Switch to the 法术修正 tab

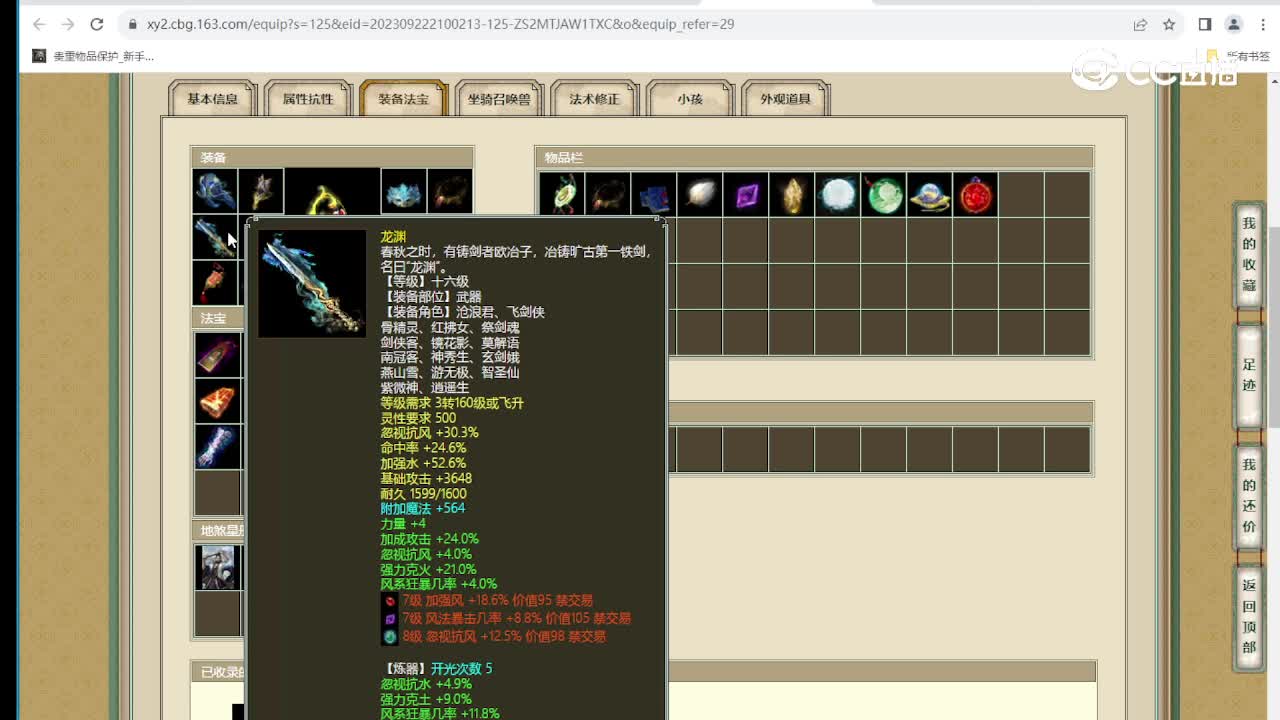[x=594, y=98]
